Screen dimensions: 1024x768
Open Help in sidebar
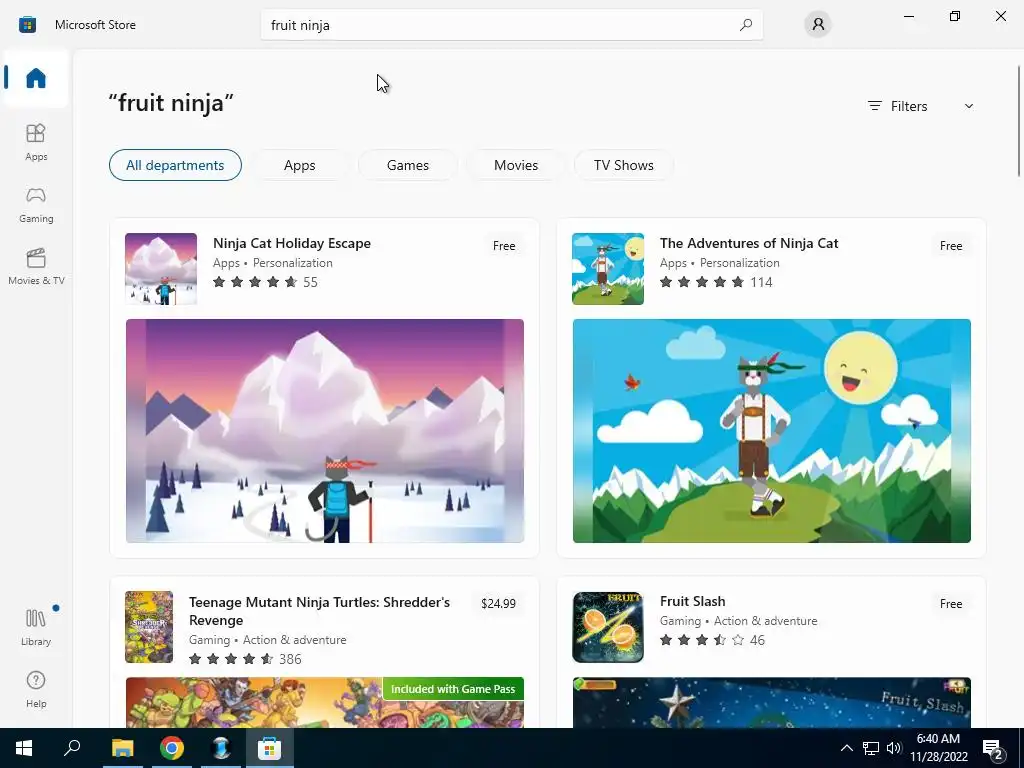pyautogui.click(x=36, y=690)
